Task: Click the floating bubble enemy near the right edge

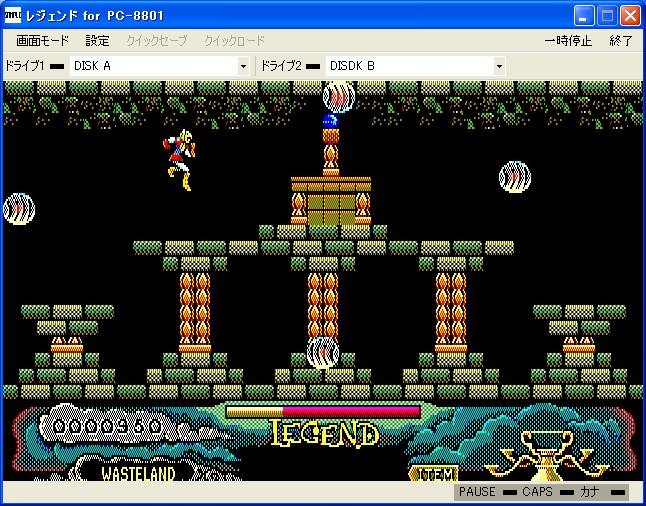Action: click(x=515, y=177)
